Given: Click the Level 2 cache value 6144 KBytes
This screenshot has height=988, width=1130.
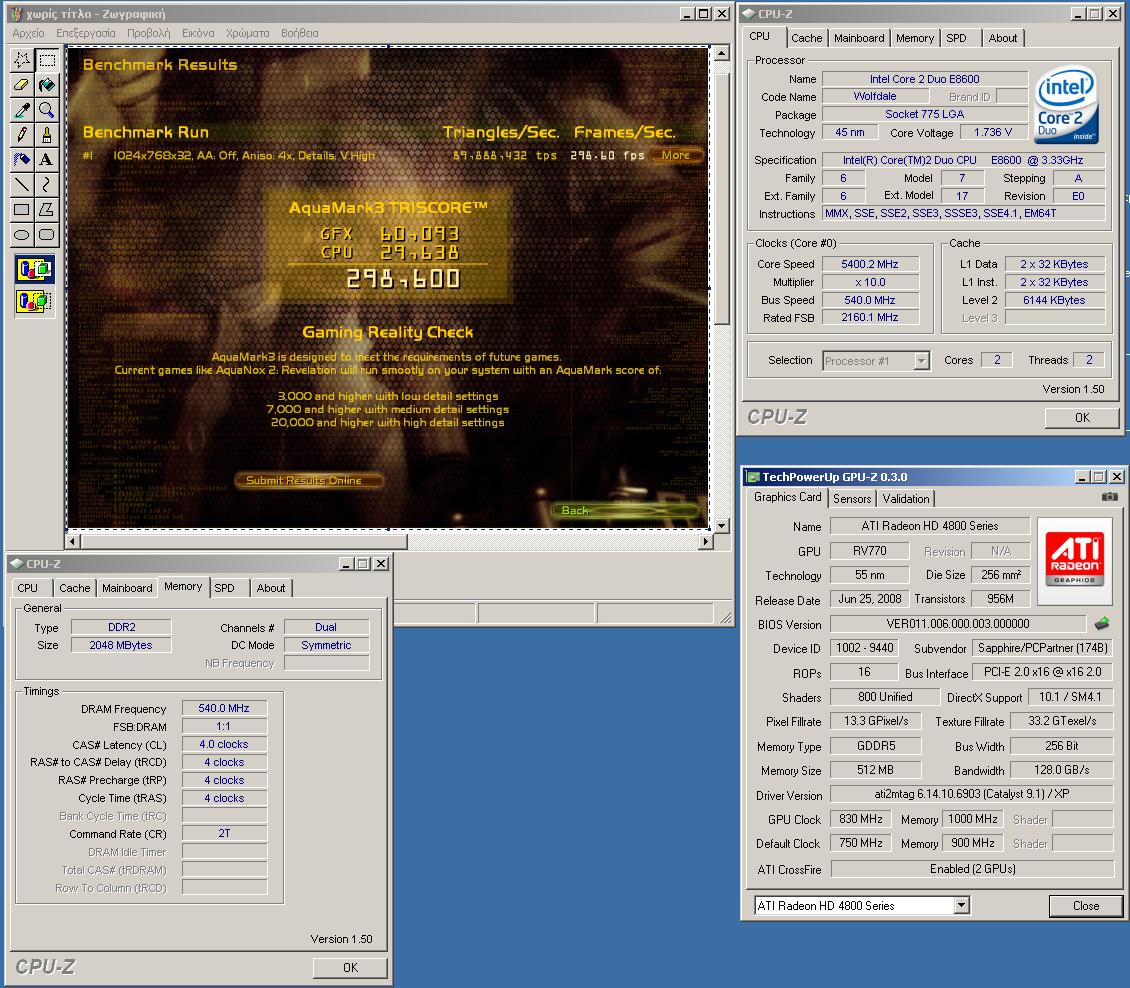Looking at the screenshot, I should point(1054,301).
